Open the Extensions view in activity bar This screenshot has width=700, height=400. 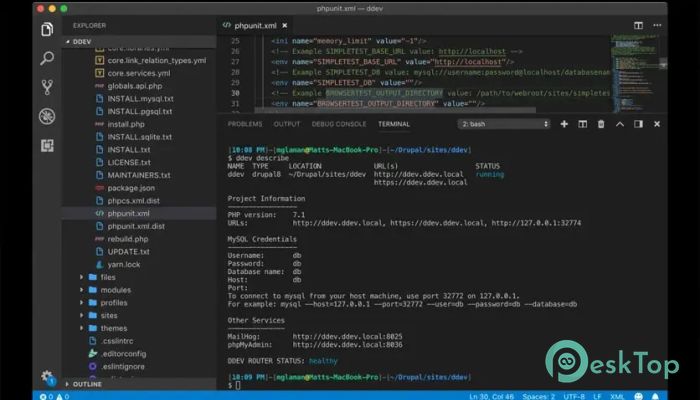[47, 146]
